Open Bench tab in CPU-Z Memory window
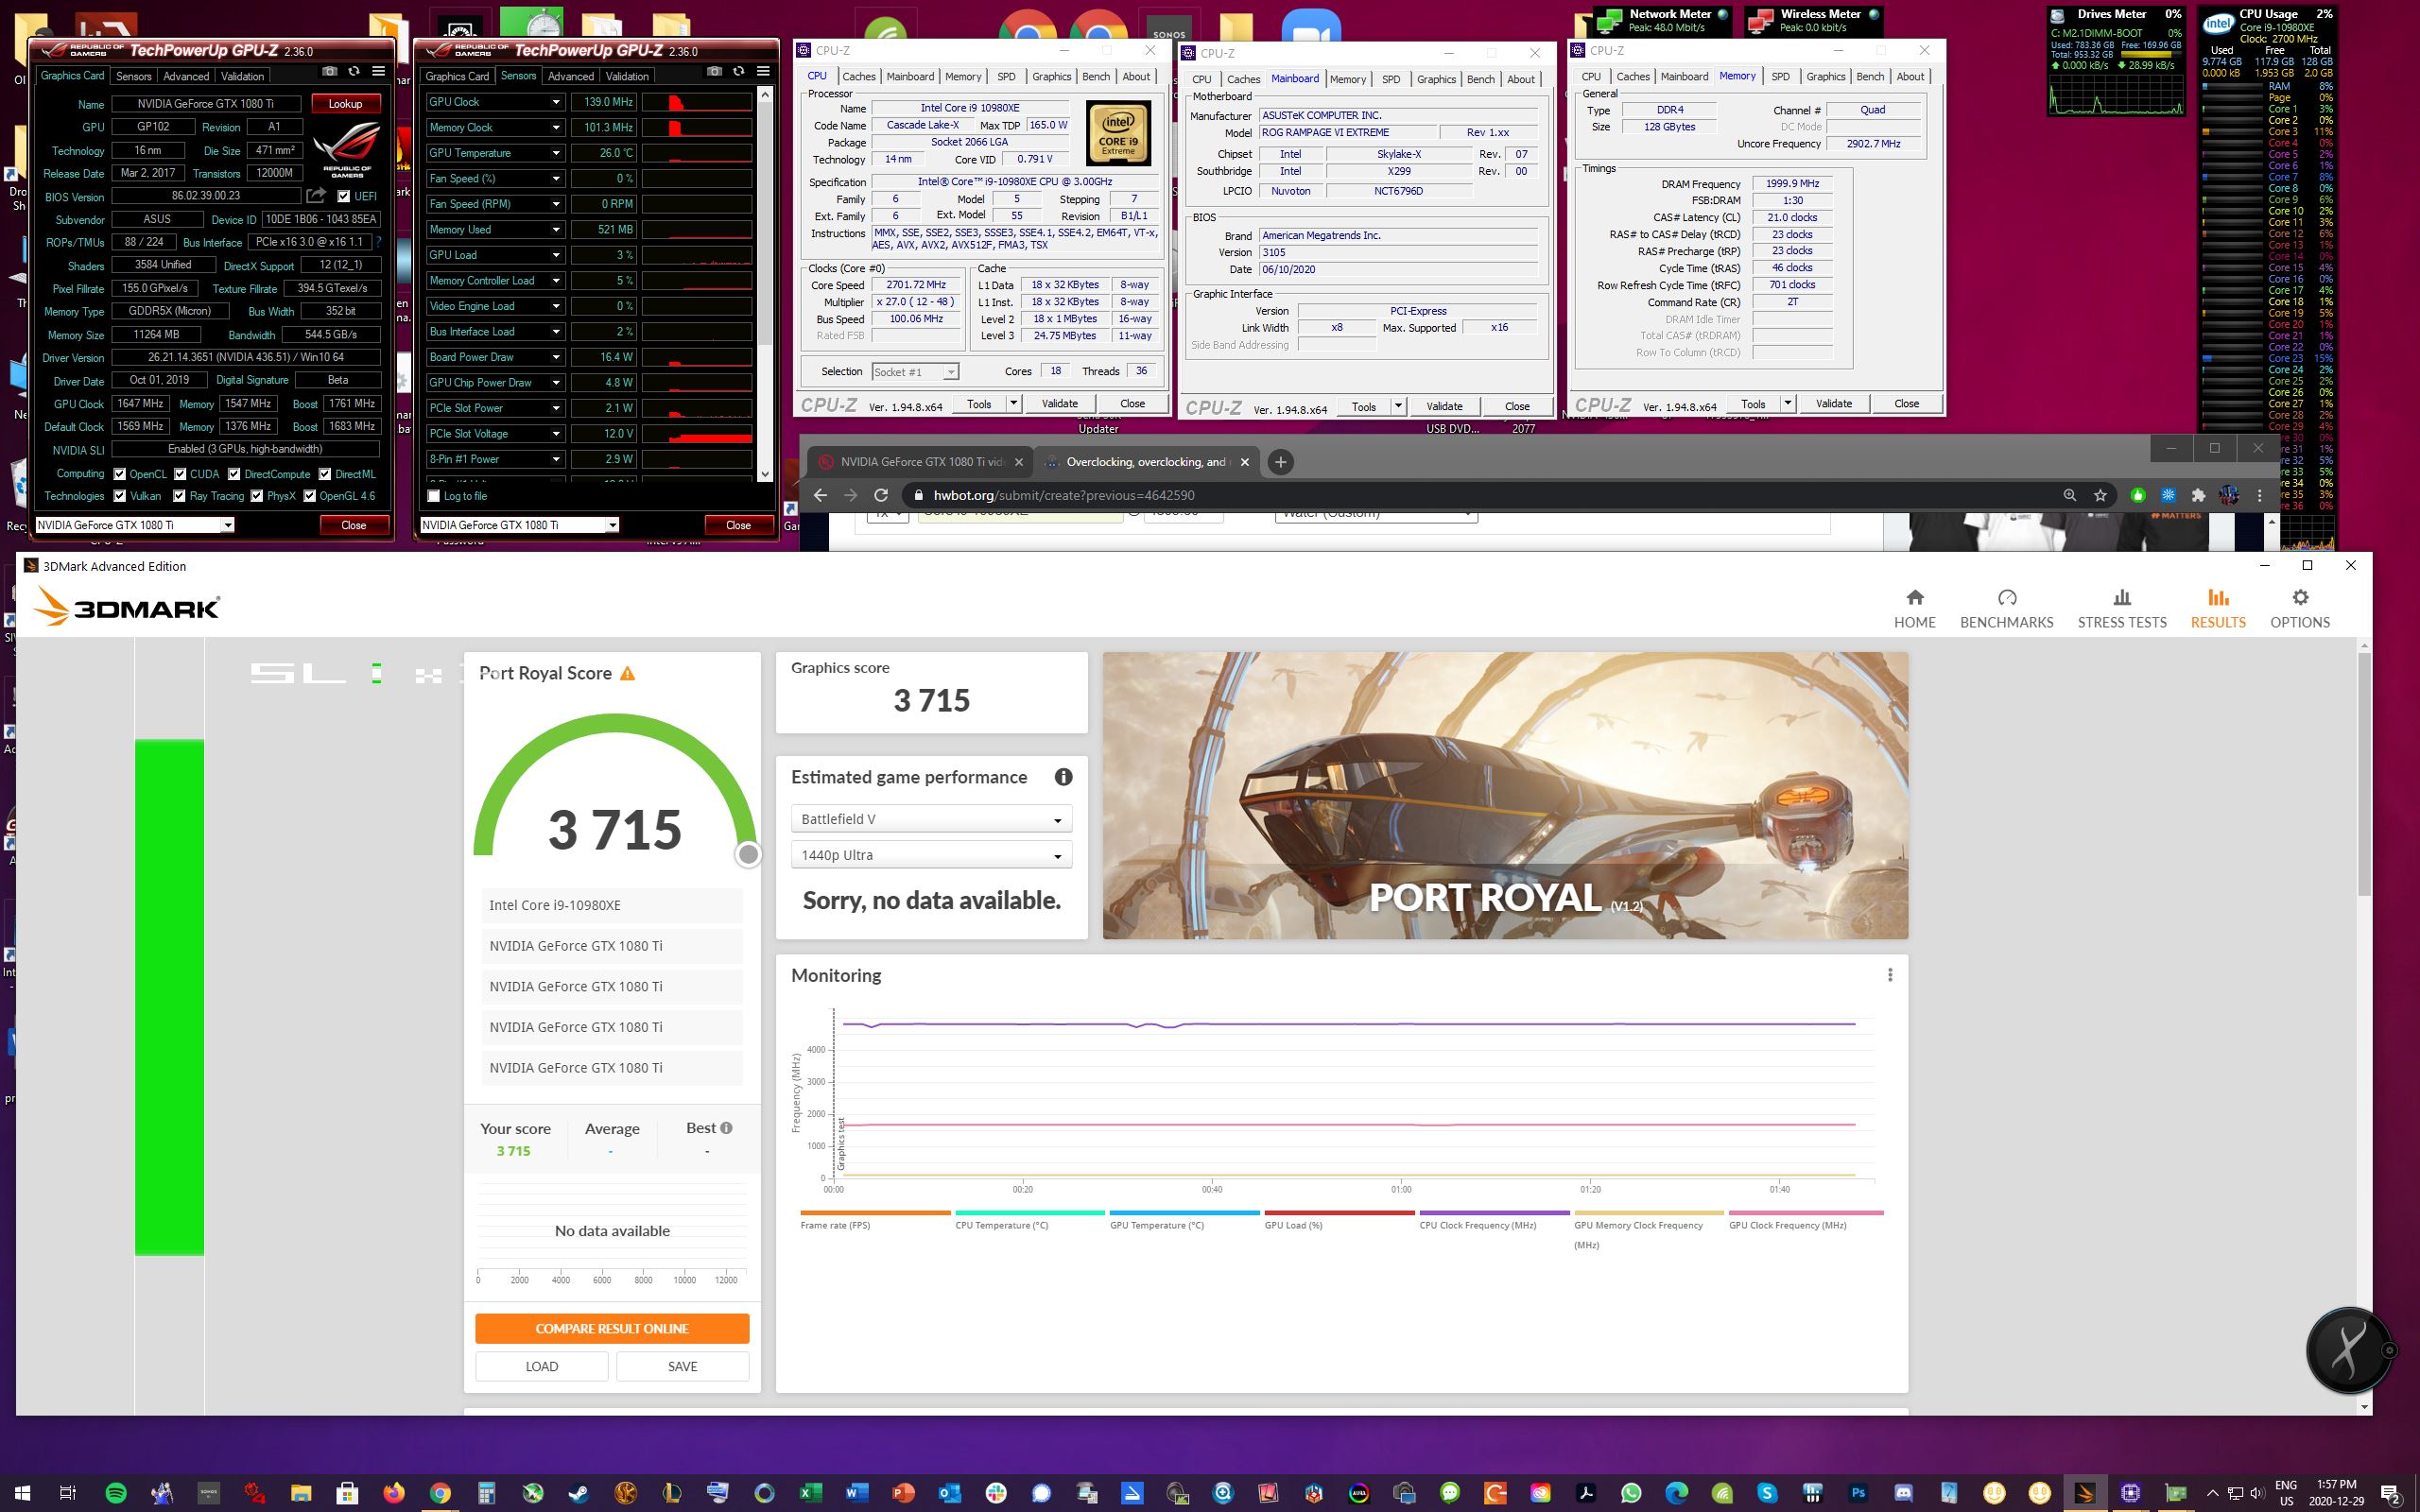 [1869, 76]
